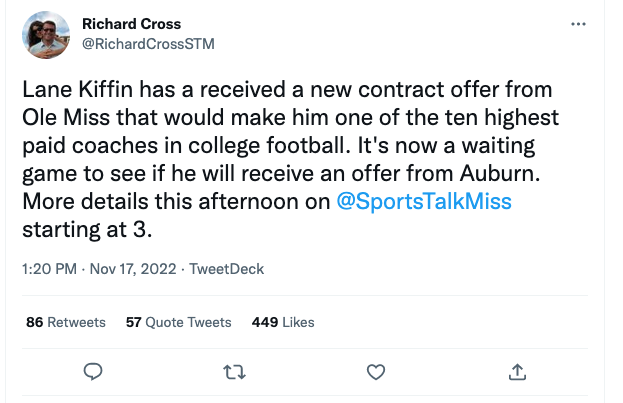This screenshot has height=403, width=623.
Task: Open the share menu via the upload arrow icon
Action: [x=518, y=372]
